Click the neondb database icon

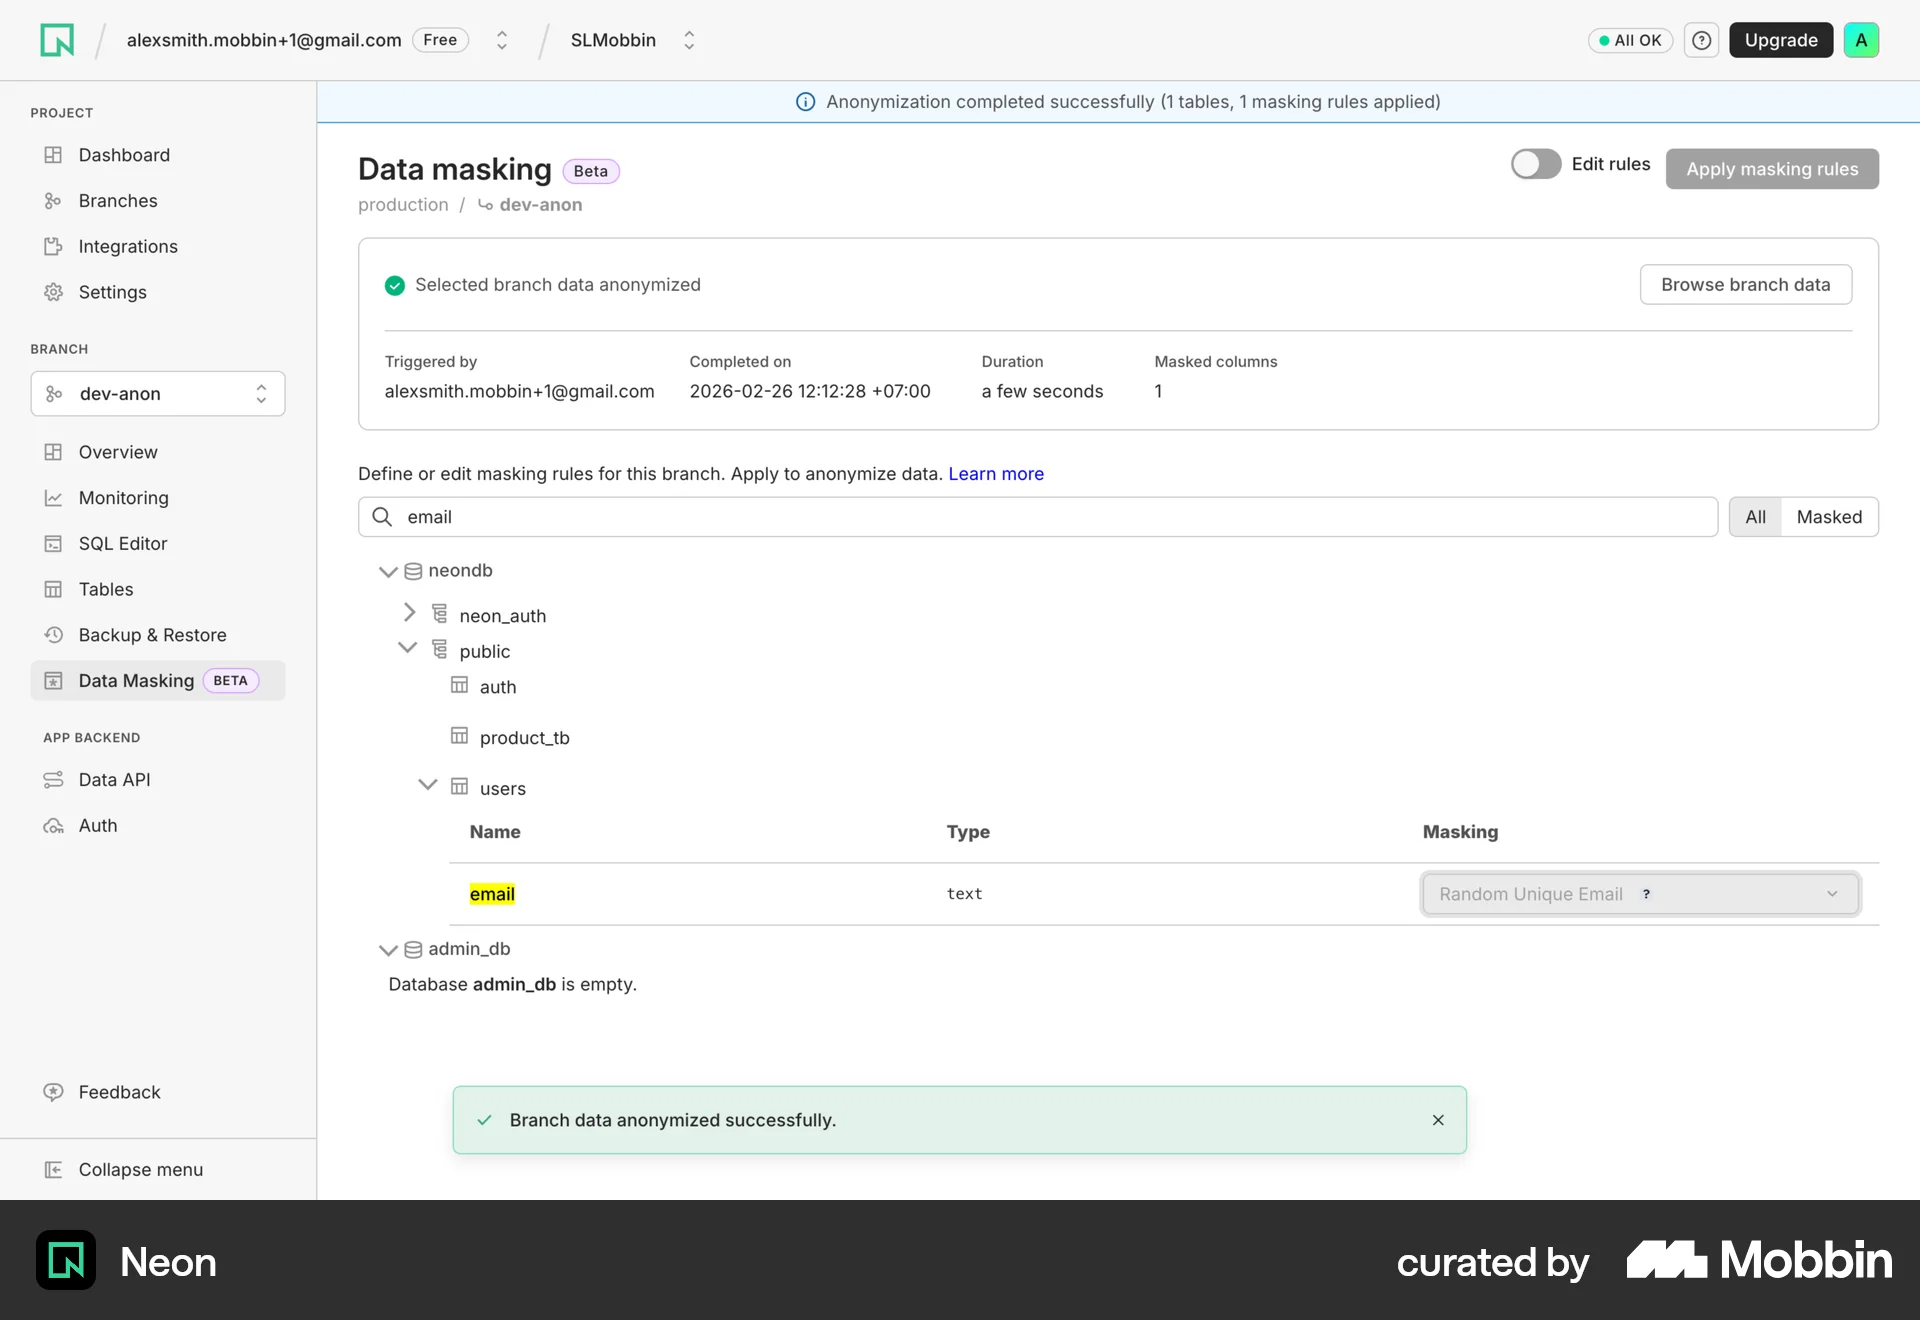[413, 571]
